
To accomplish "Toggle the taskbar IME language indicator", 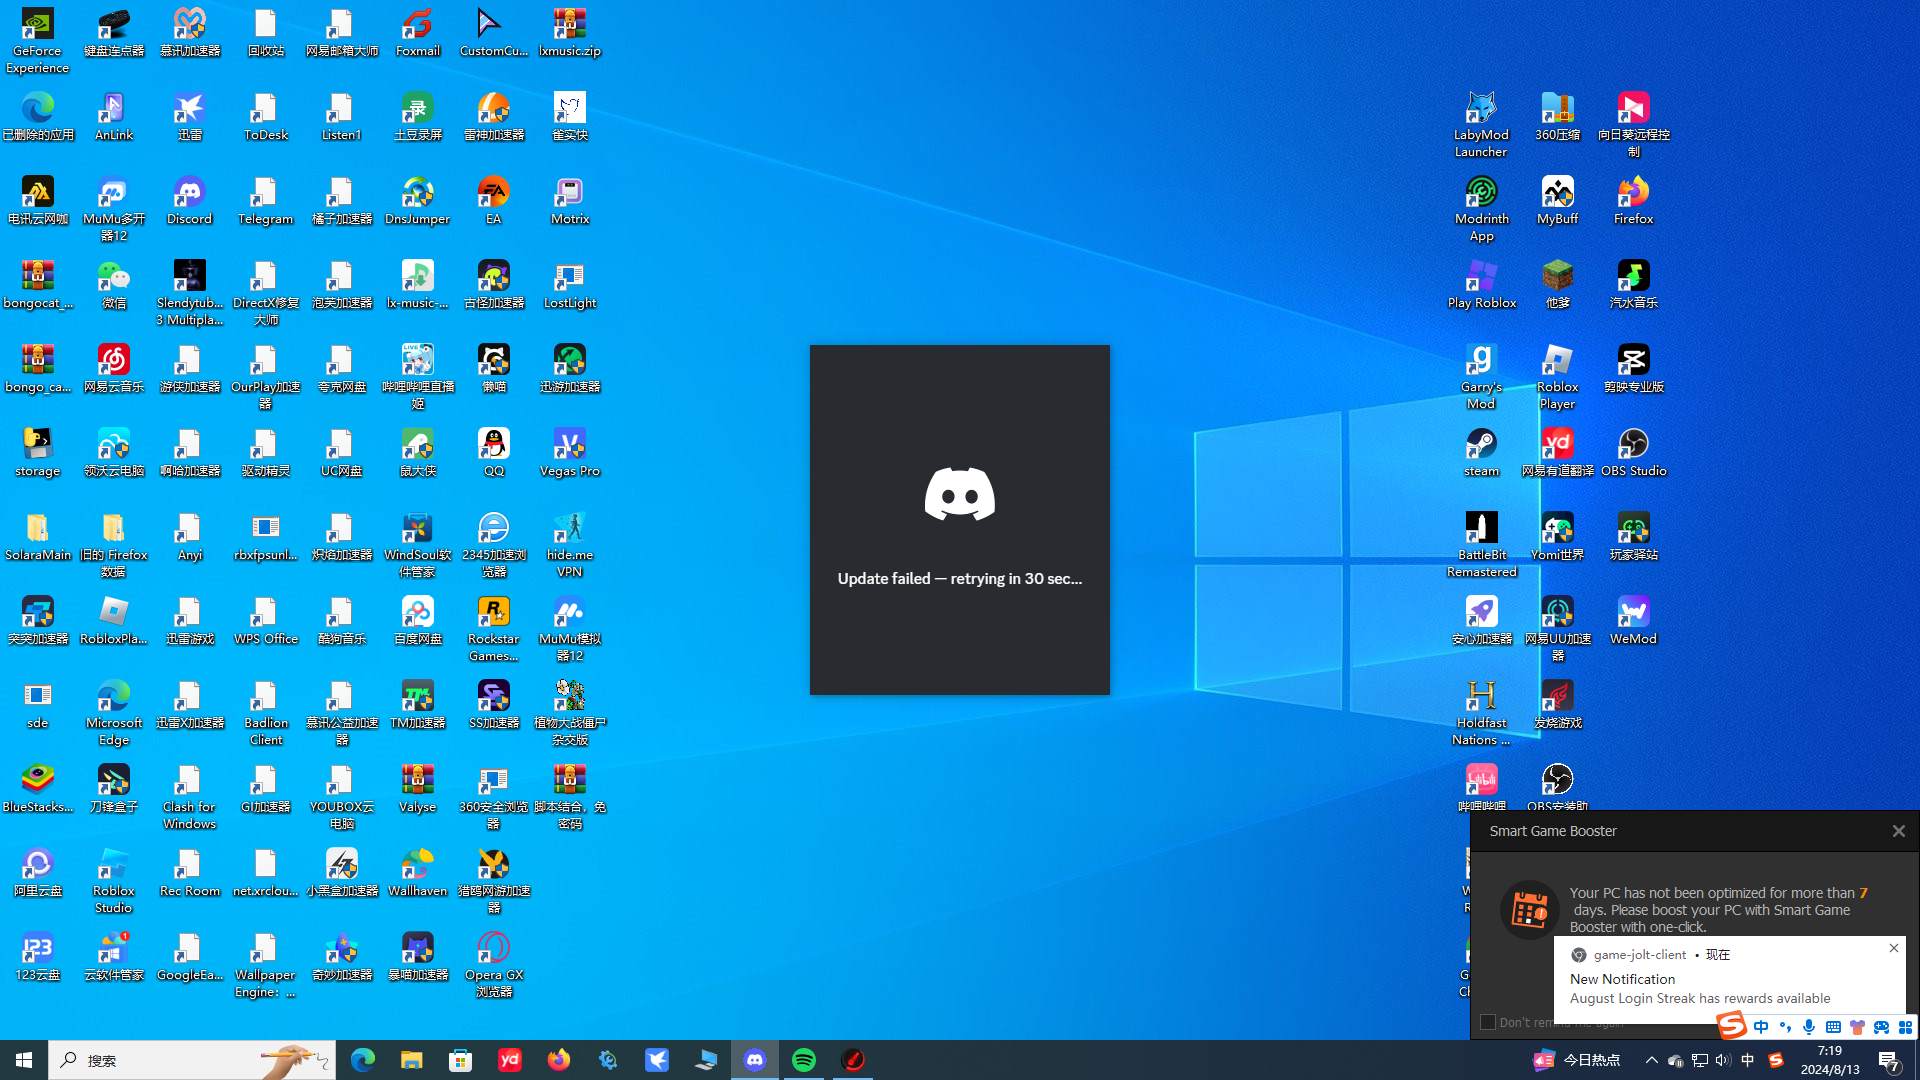I will tap(1748, 1060).
